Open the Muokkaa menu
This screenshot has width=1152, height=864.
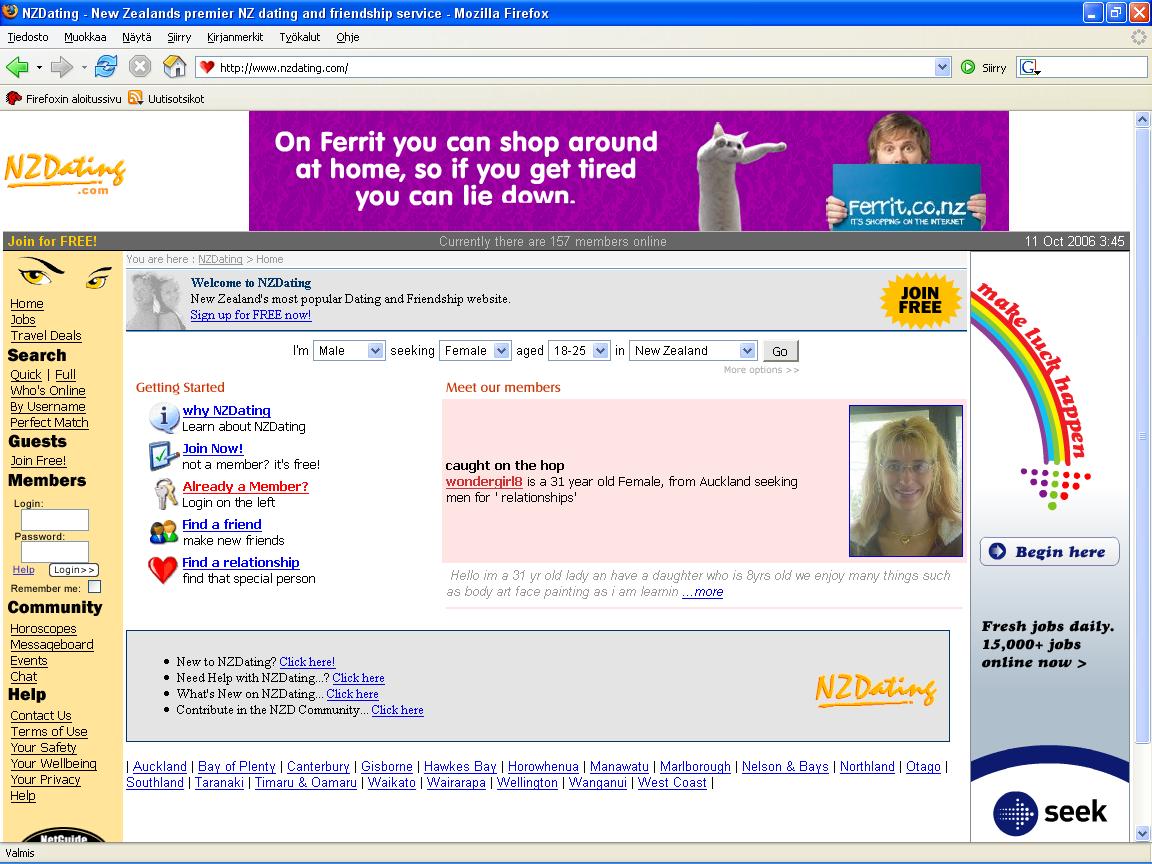tap(85, 37)
